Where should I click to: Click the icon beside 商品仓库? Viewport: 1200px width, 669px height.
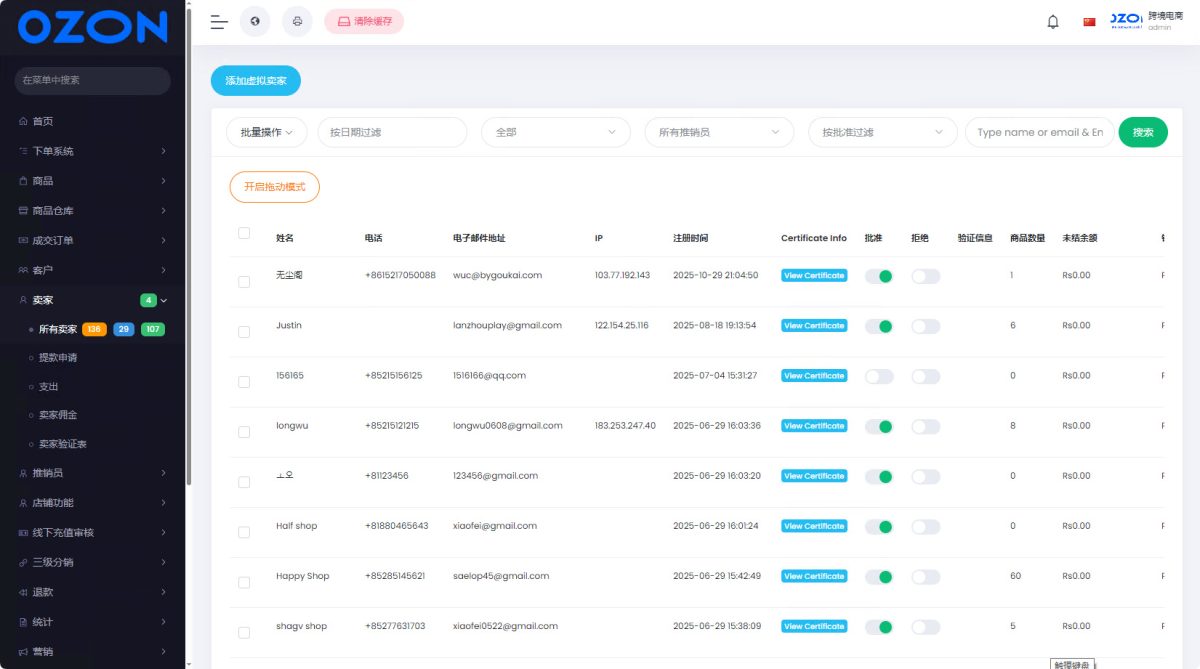[x=23, y=211]
